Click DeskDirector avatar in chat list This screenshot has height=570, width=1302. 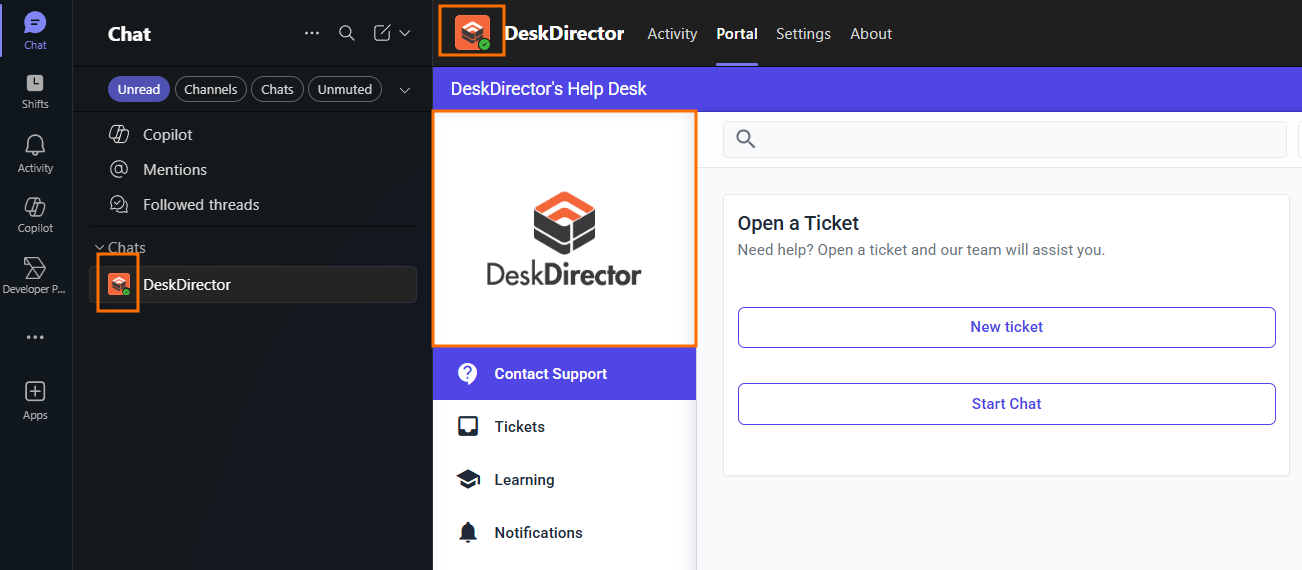coord(119,284)
